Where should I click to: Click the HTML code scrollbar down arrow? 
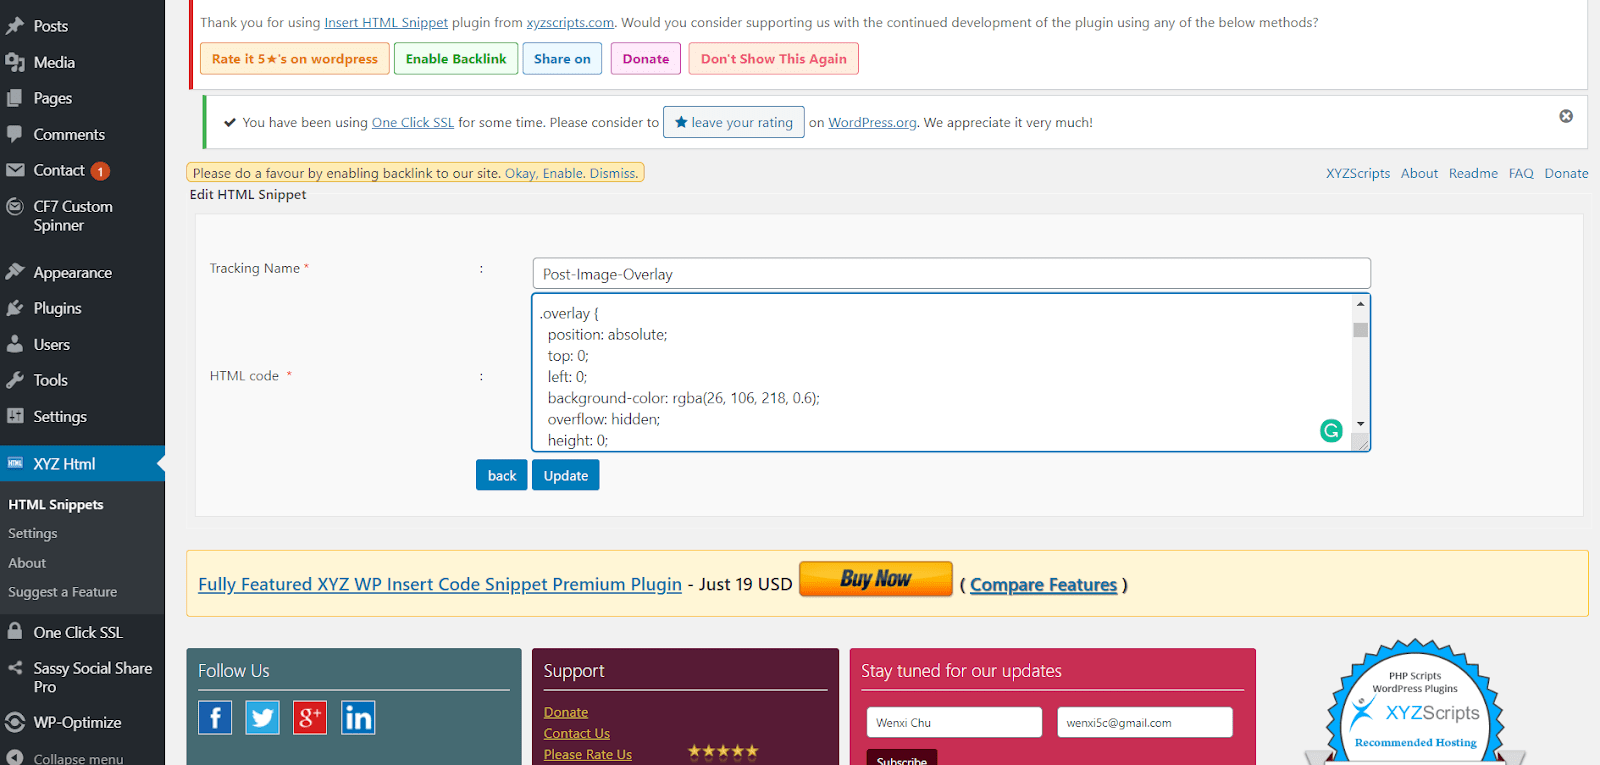(1360, 424)
